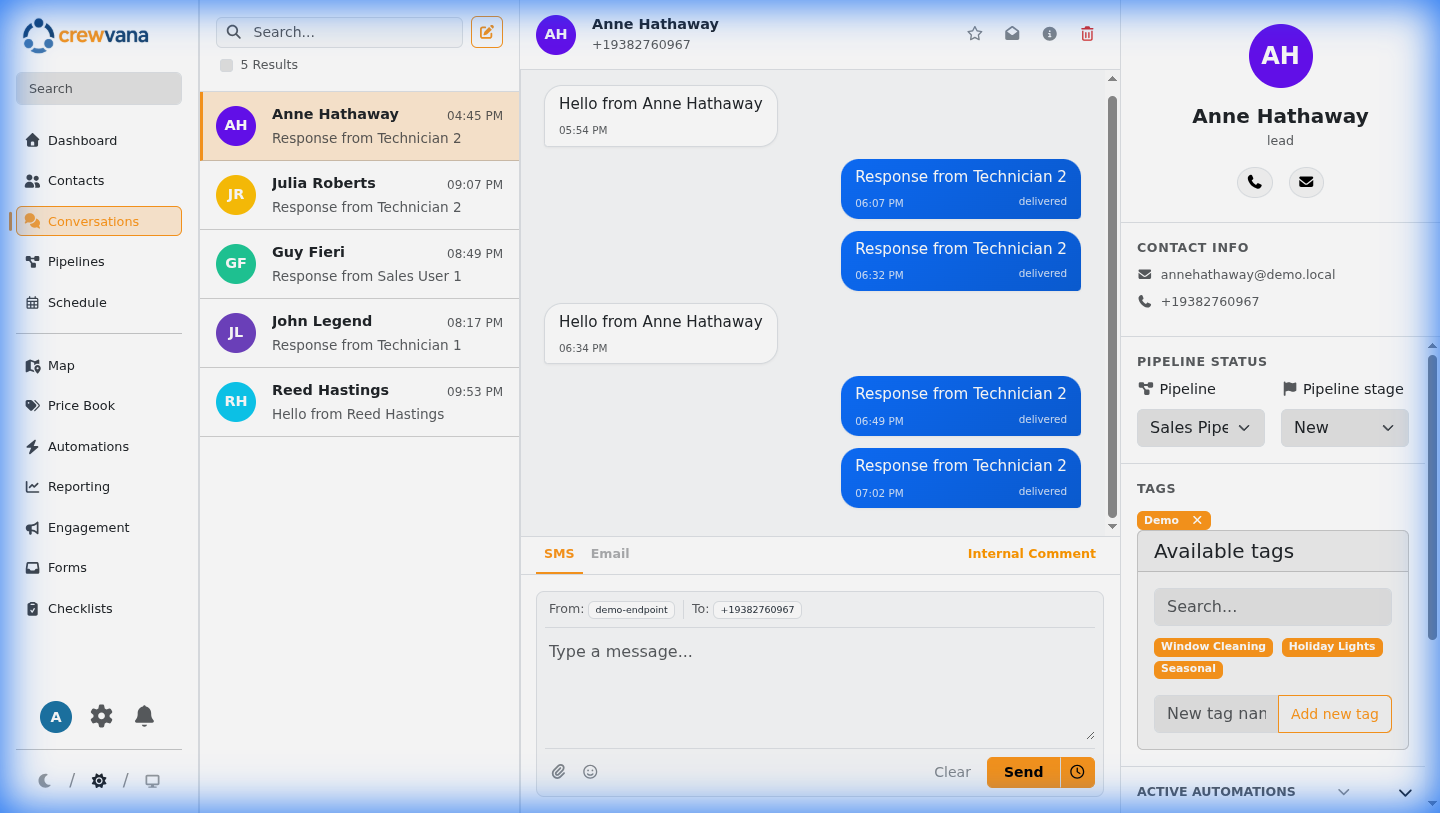Call Anne Hathaway using the phone icon

pyautogui.click(x=1255, y=182)
